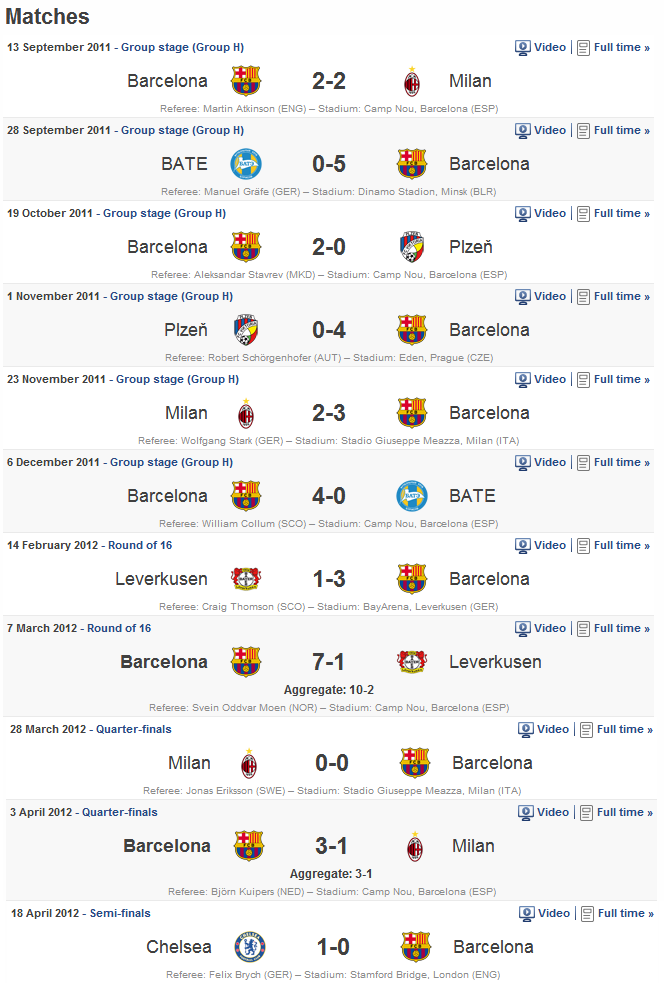Click the Leverkusen crest in the 1-3 match
Image resolution: width=664 pixels, height=983 pixels.
coord(246,579)
